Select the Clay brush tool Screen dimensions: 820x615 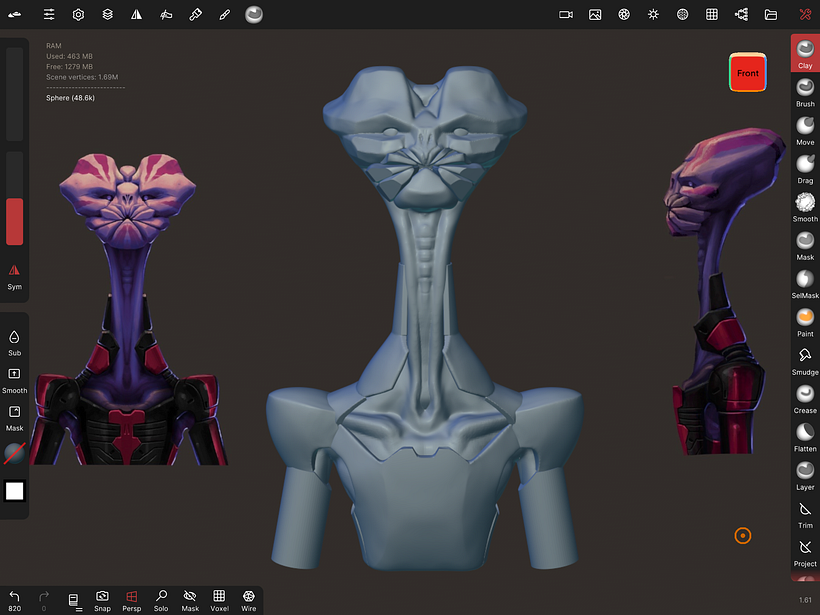coord(805,52)
